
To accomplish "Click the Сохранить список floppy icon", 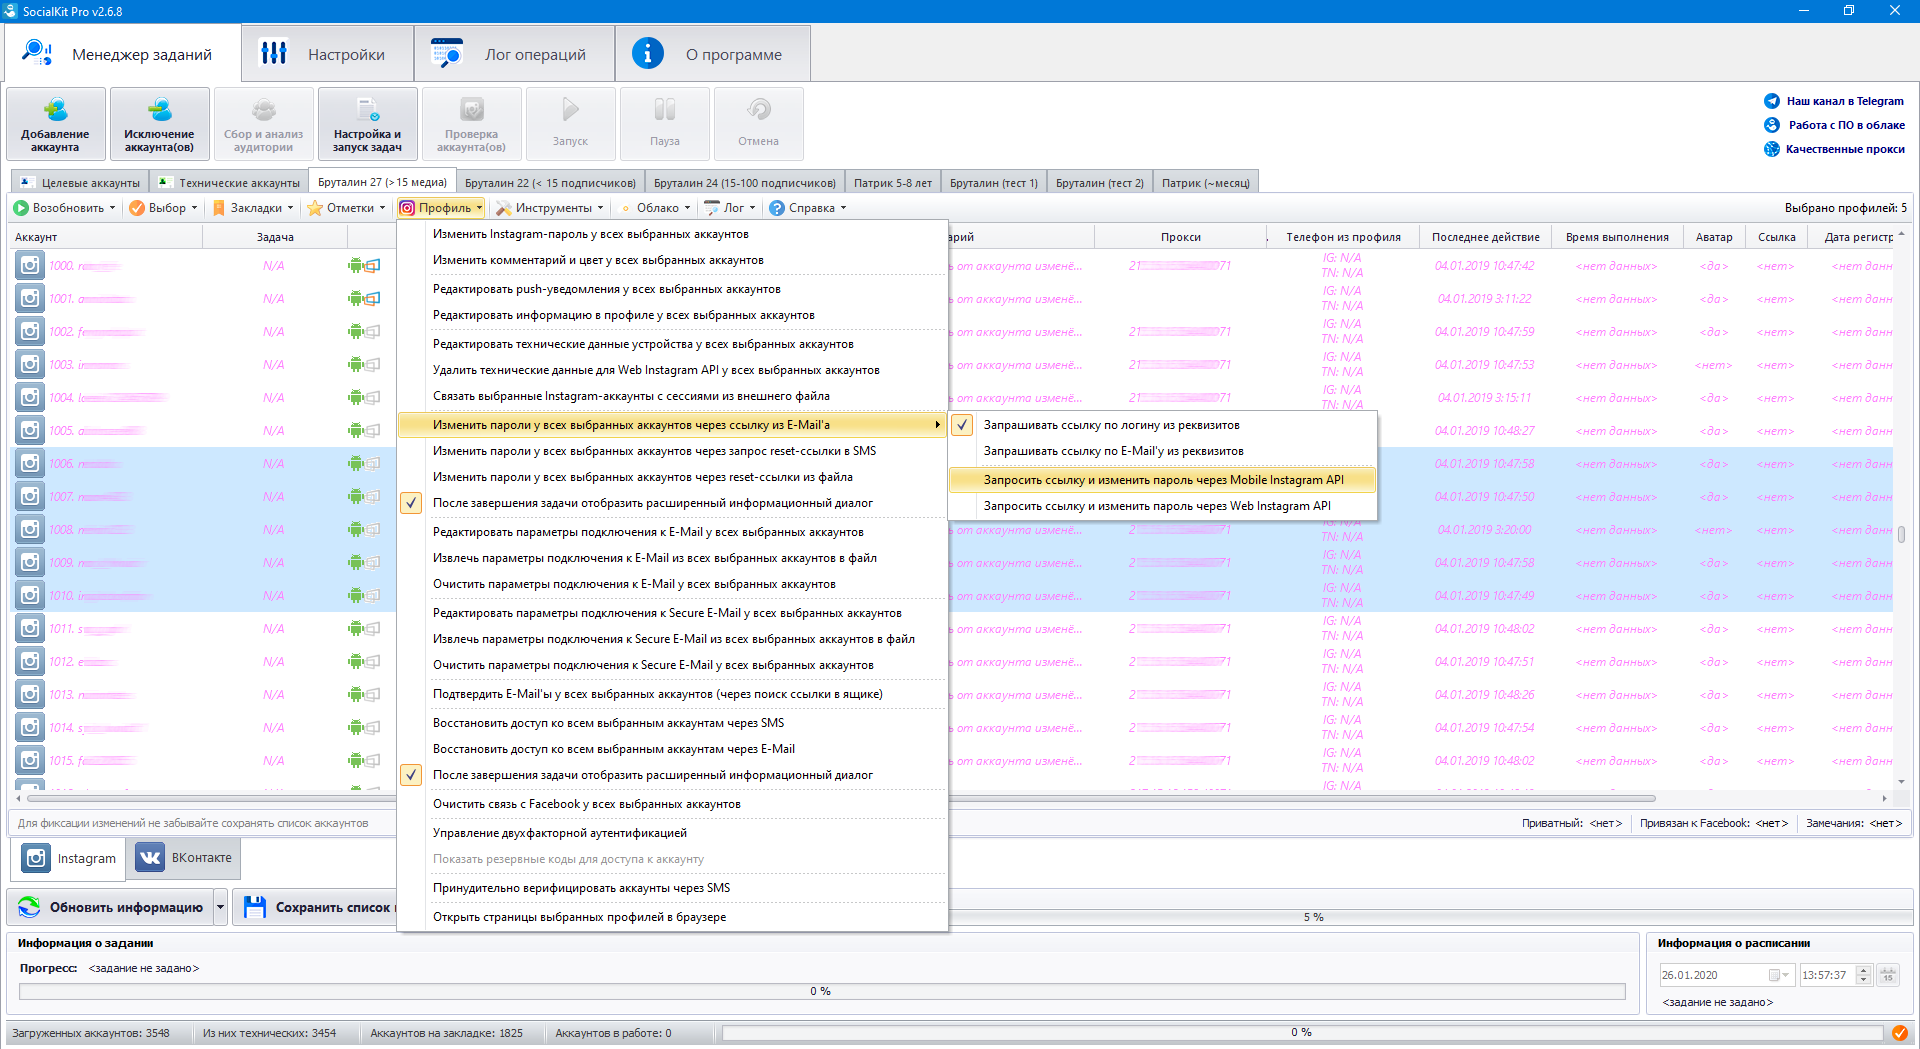I will pyautogui.click(x=255, y=907).
